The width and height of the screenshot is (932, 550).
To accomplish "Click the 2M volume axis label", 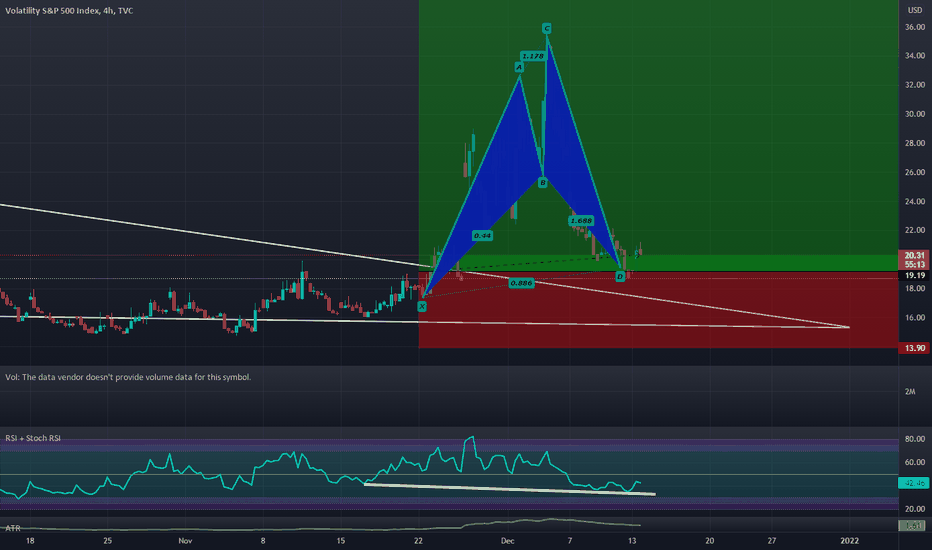I will [910, 391].
